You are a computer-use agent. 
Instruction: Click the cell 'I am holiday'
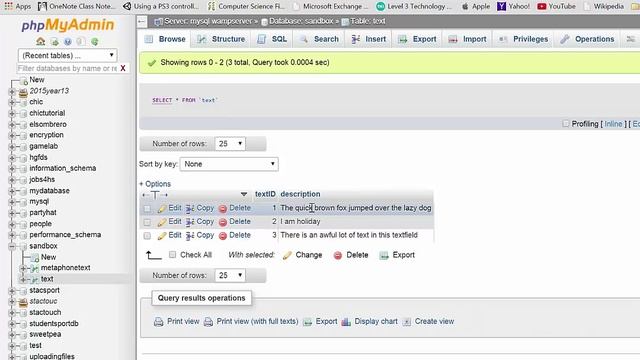coord(300,222)
